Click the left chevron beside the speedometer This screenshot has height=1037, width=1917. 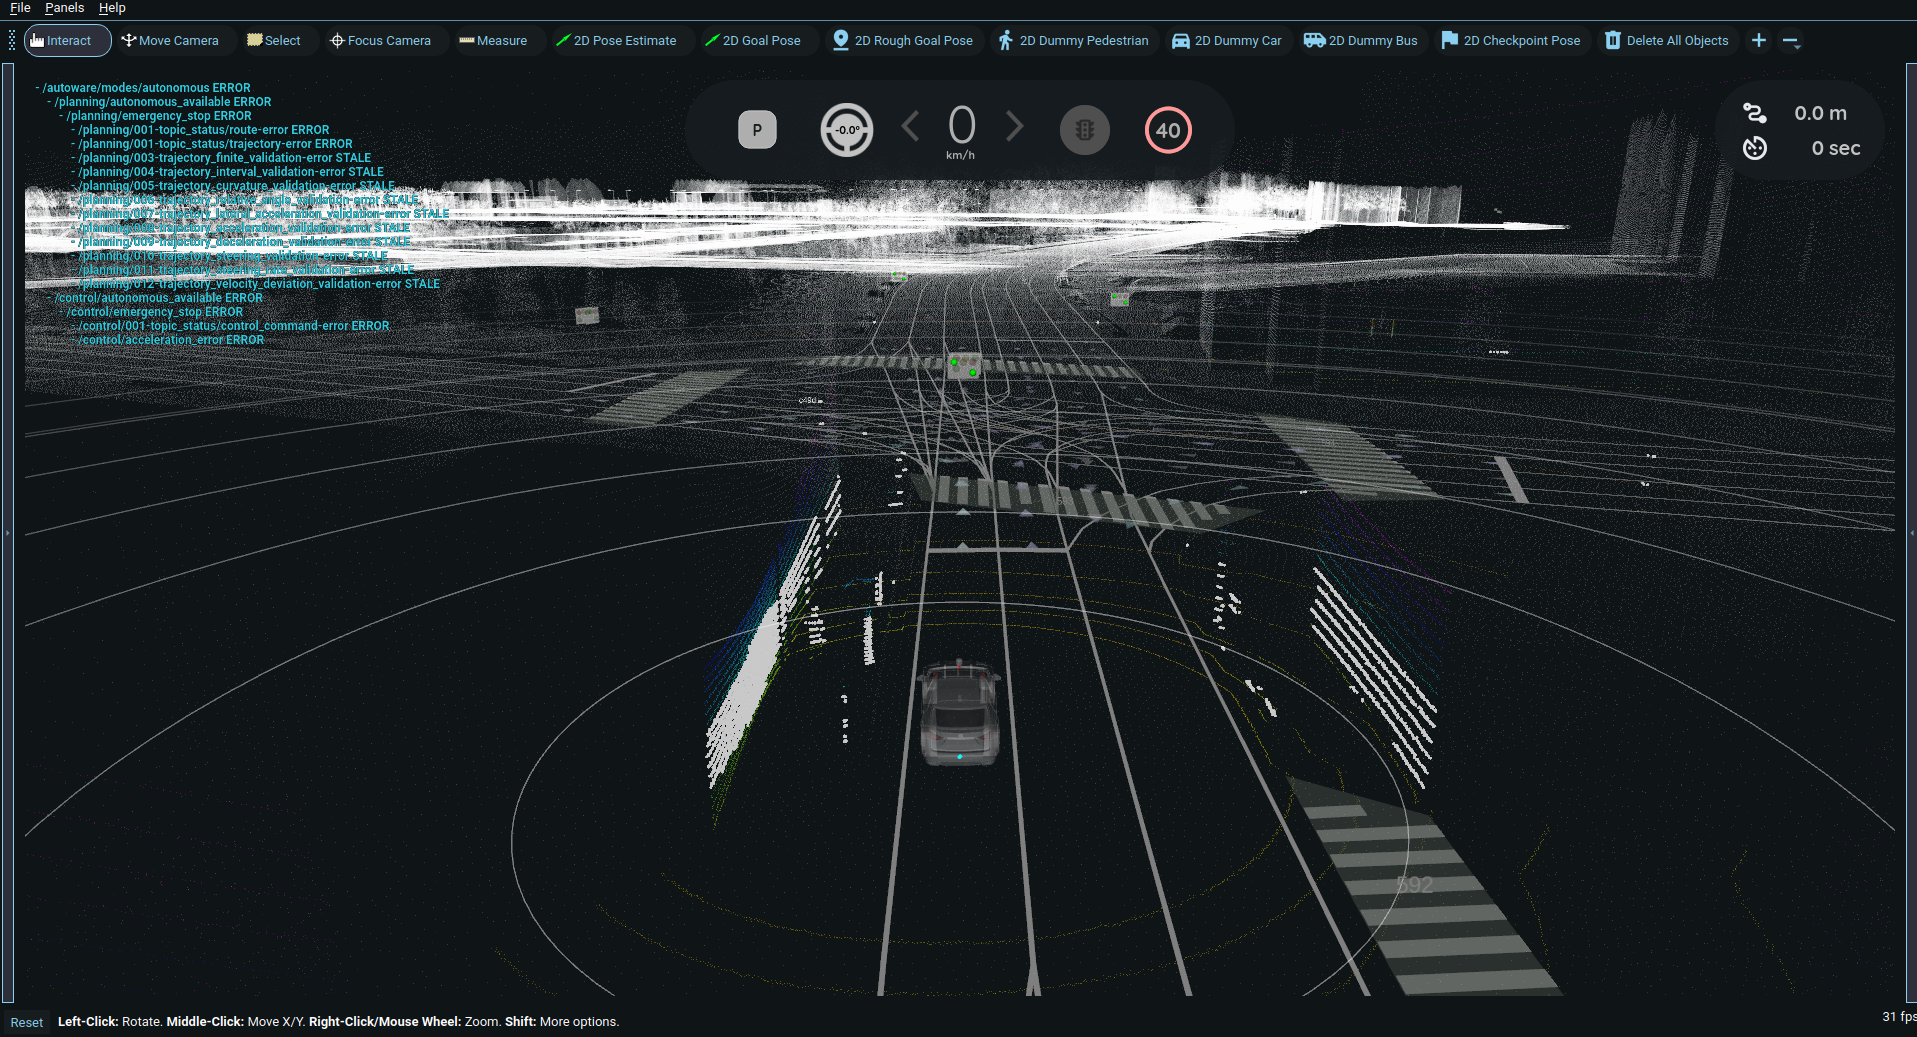click(909, 126)
